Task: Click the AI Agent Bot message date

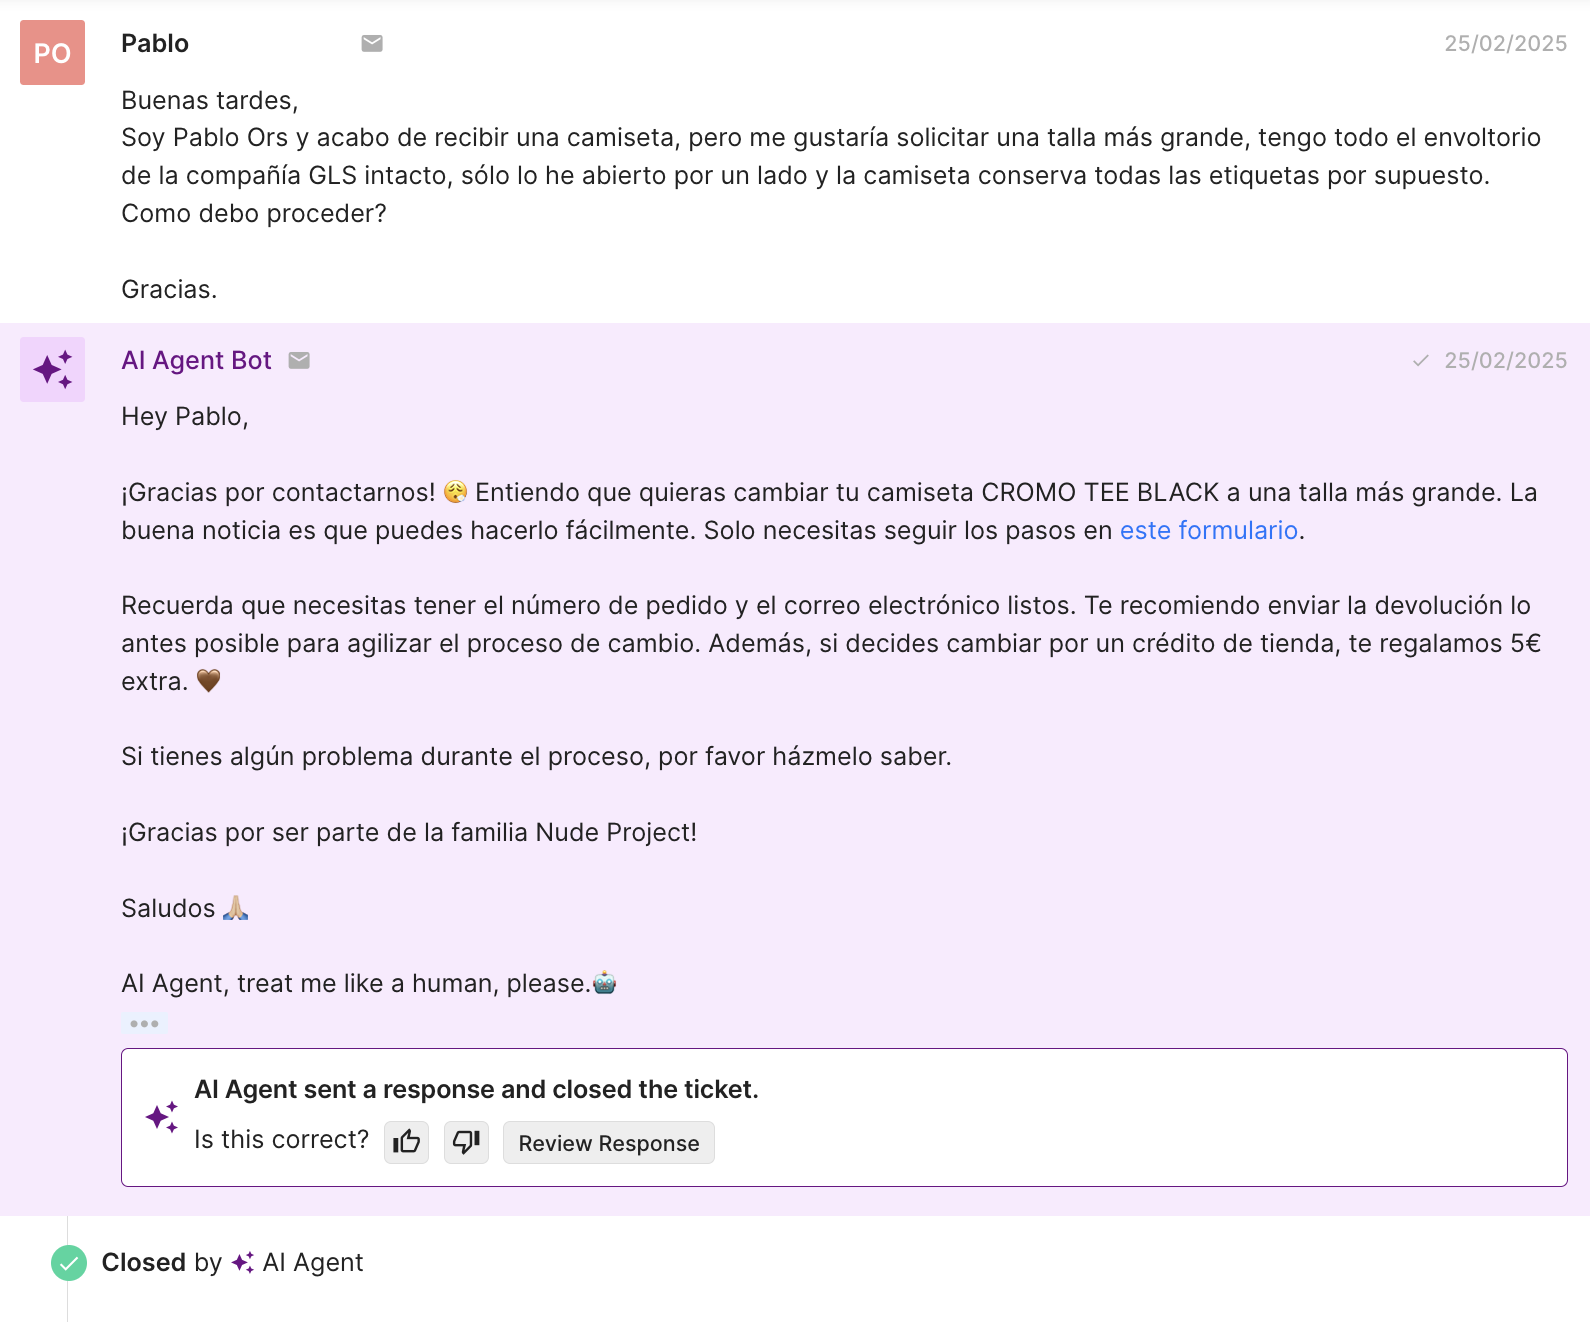Action: (x=1505, y=360)
